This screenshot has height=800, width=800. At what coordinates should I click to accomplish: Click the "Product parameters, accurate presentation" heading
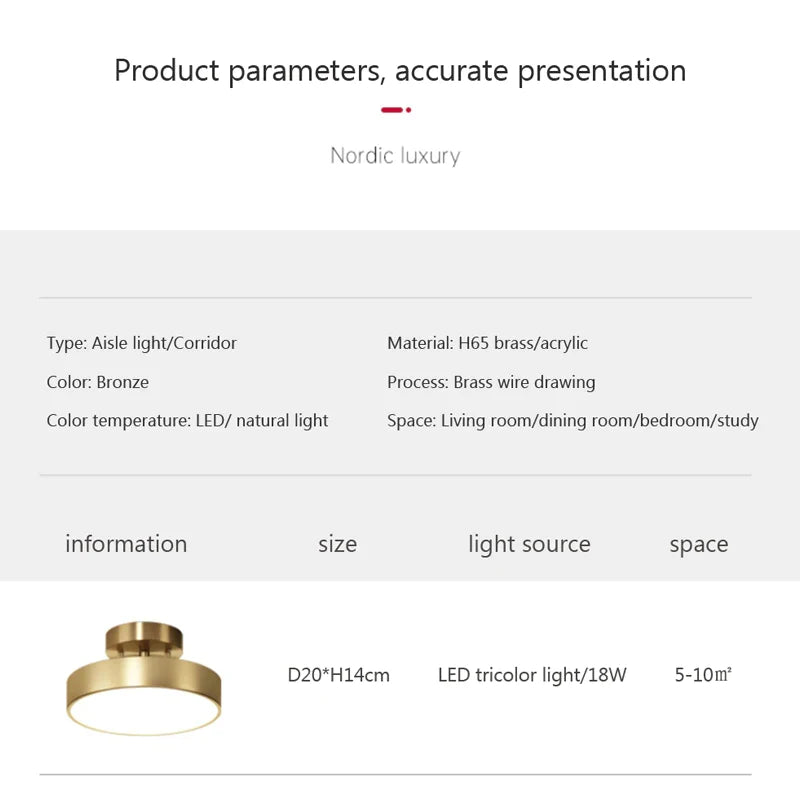(400, 71)
